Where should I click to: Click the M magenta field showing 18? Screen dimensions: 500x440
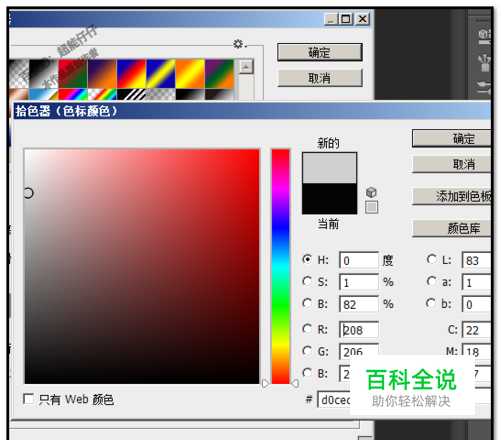click(476, 350)
